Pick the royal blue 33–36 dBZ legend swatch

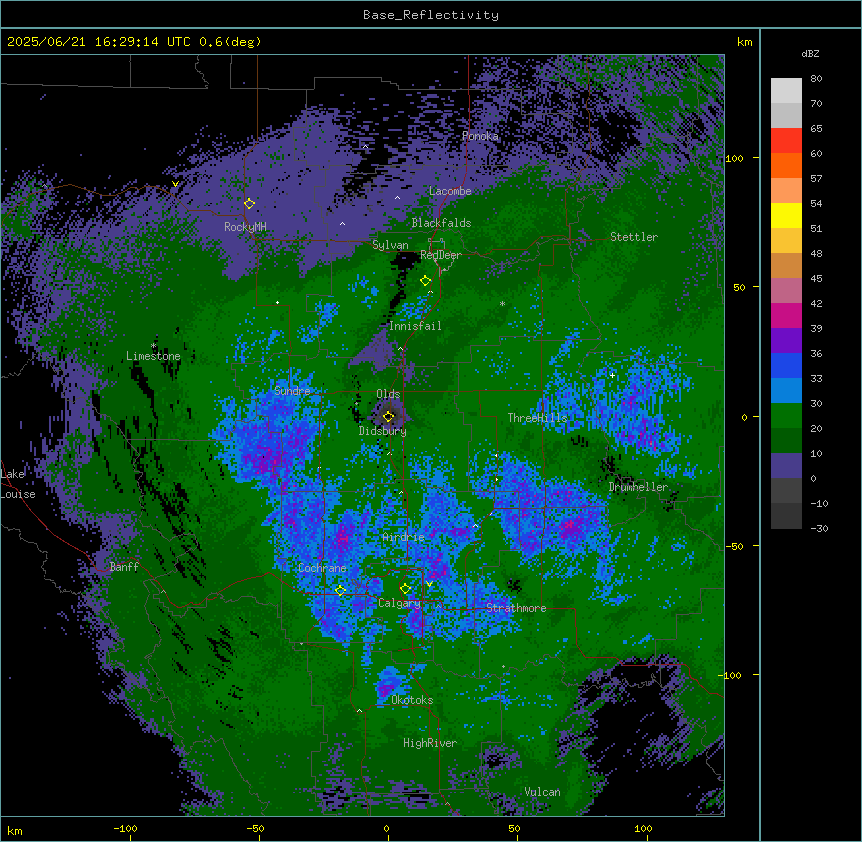(786, 366)
